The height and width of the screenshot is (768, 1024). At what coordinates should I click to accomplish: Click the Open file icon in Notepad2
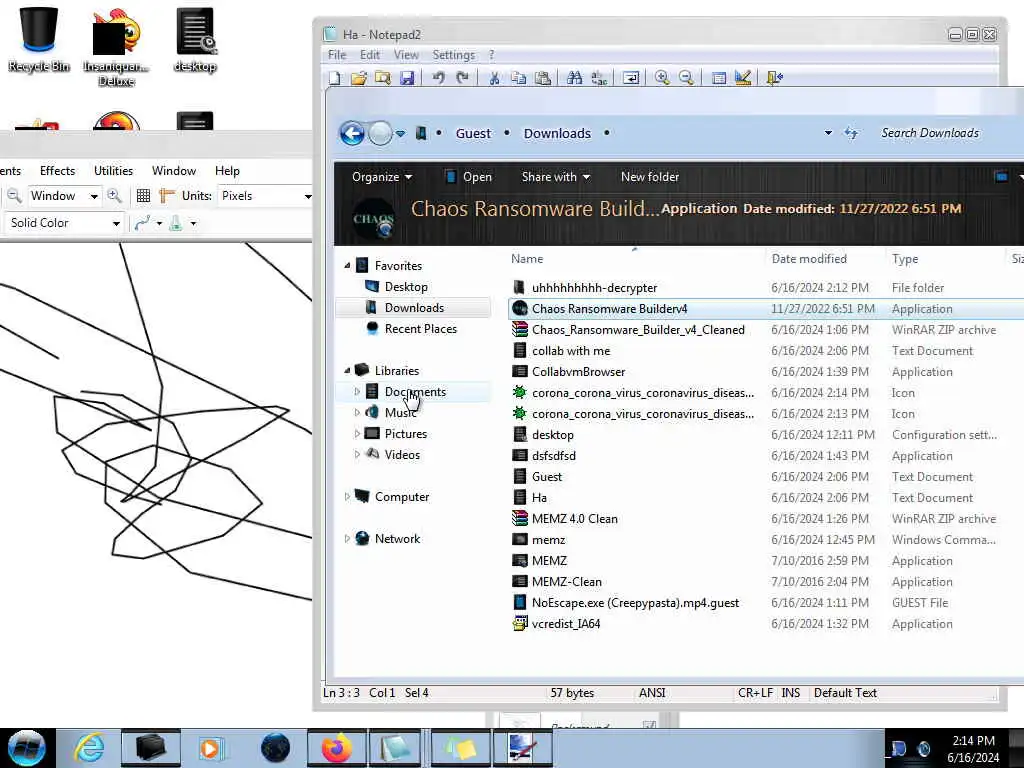[359, 78]
